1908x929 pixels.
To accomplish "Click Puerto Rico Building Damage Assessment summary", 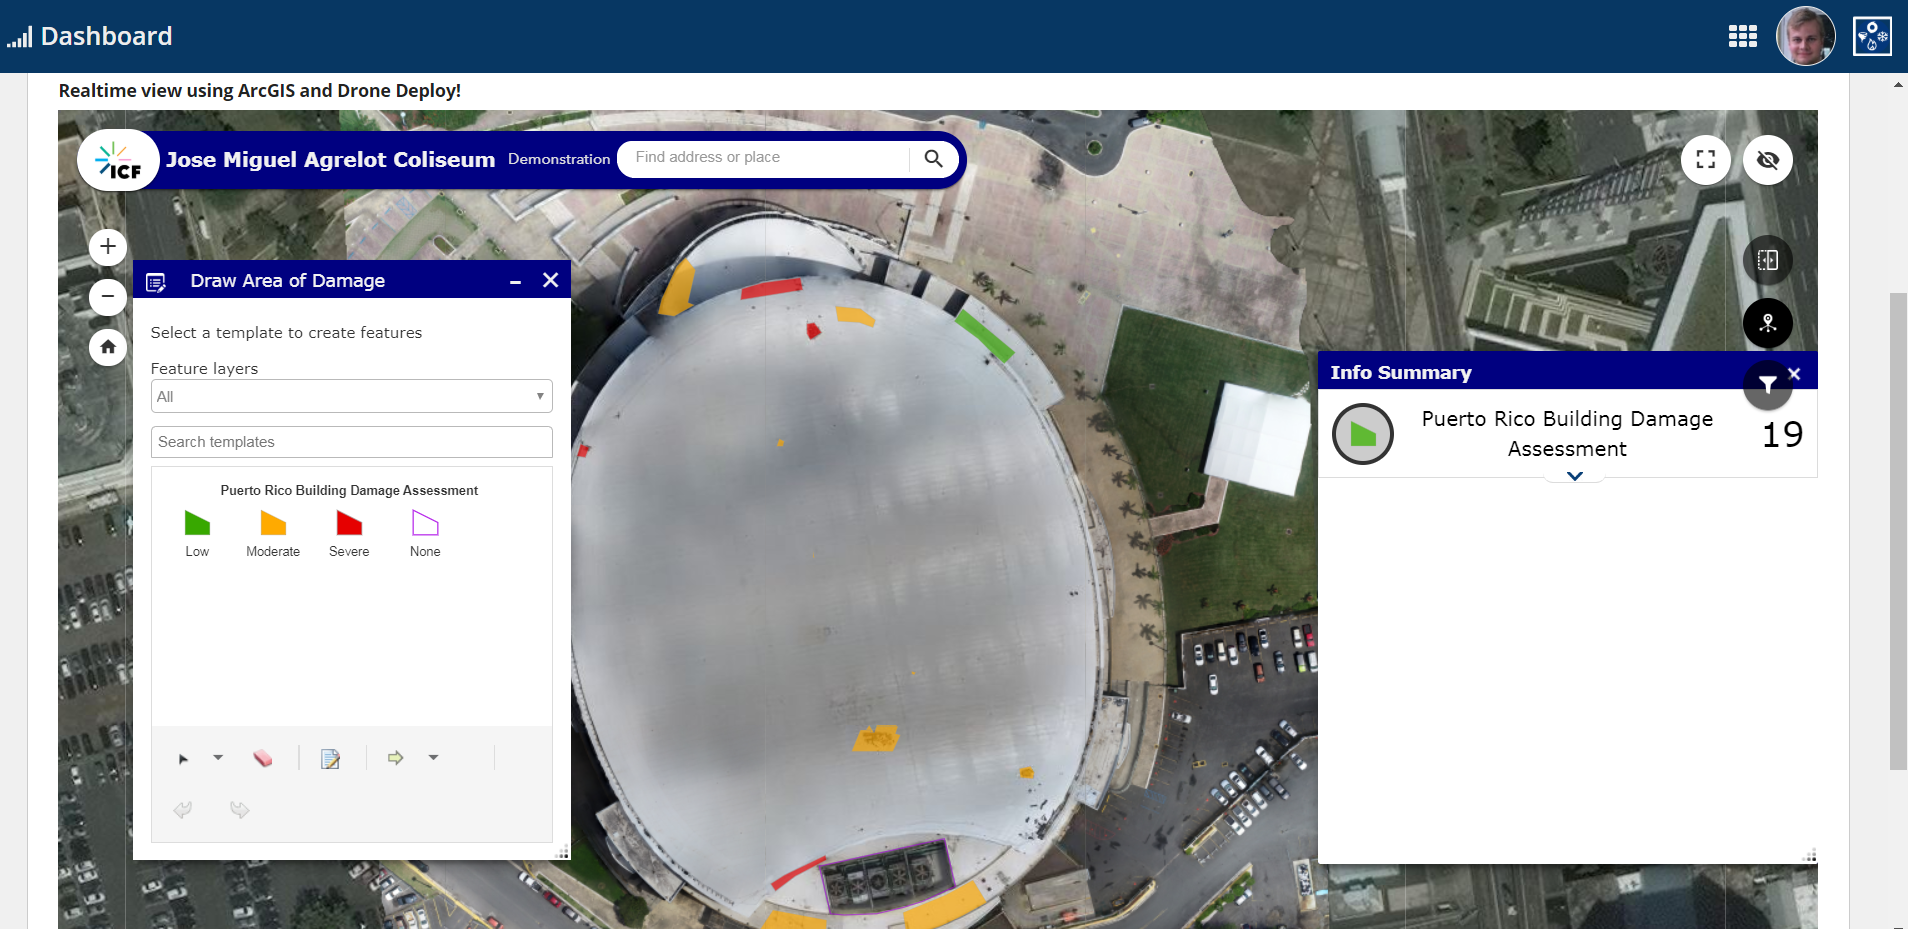I will tap(1567, 434).
